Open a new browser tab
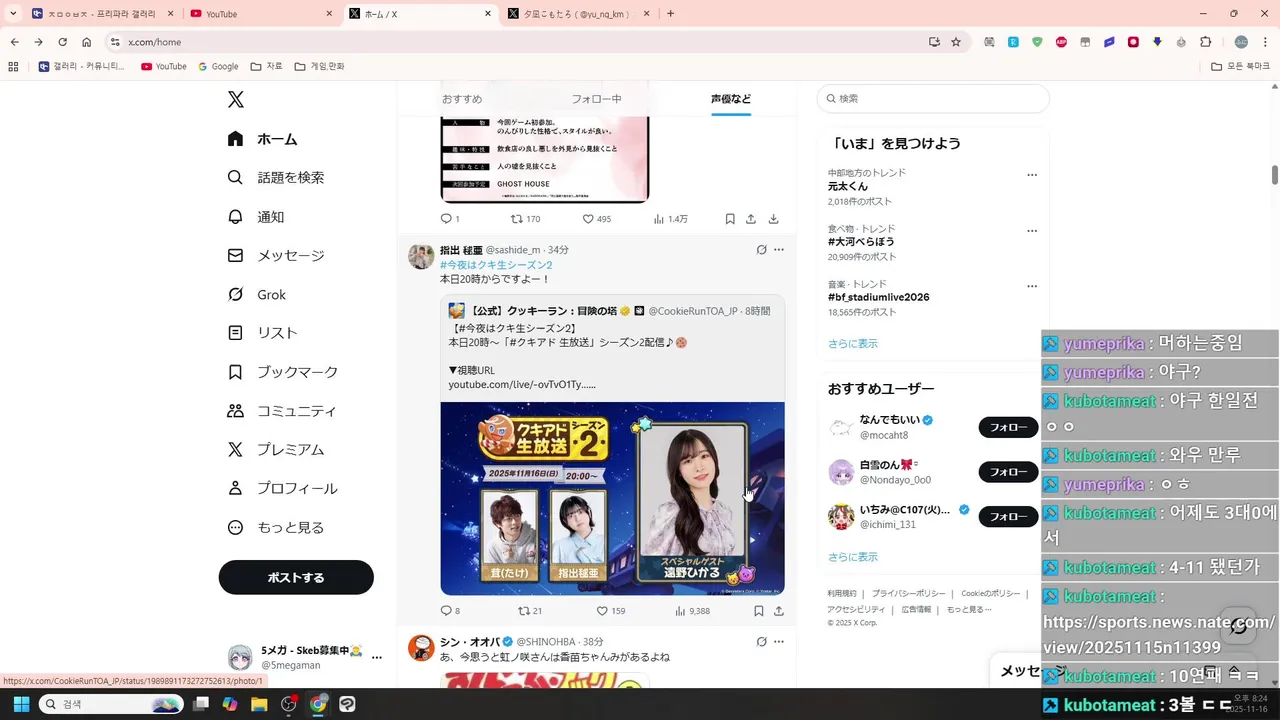 tap(670, 14)
